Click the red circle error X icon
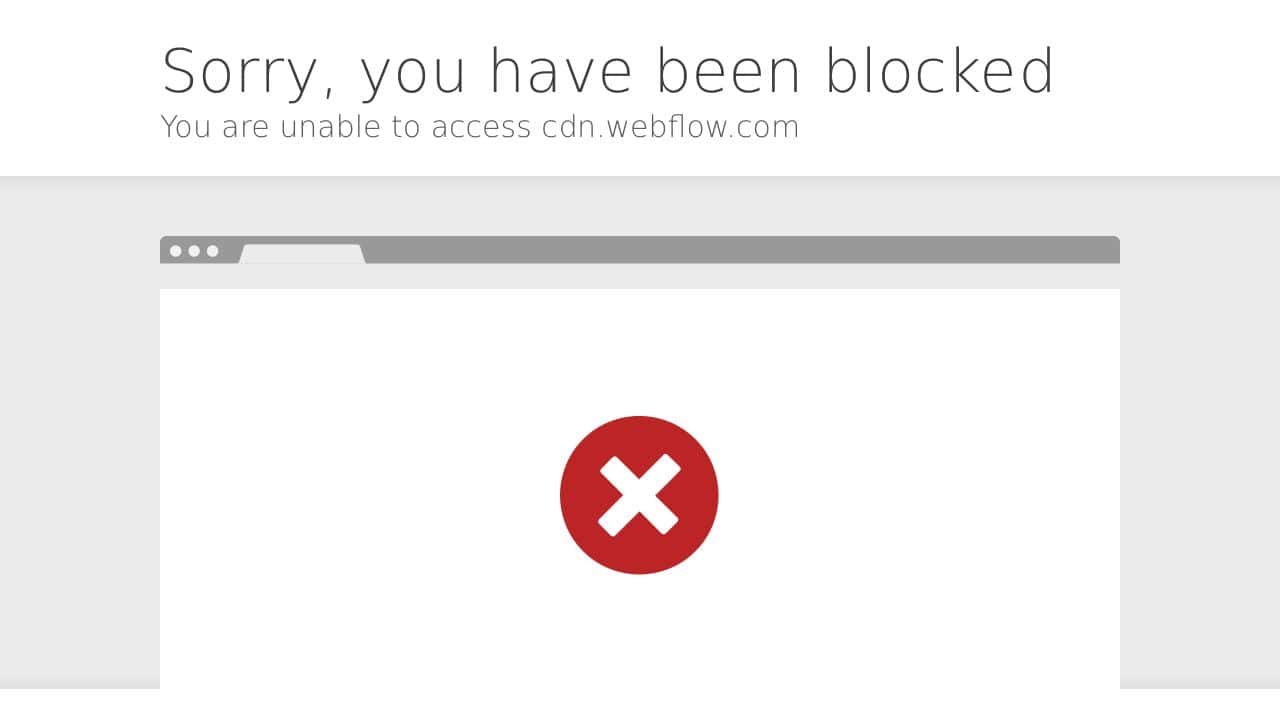The width and height of the screenshot is (1280, 720). tap(639, 495)
